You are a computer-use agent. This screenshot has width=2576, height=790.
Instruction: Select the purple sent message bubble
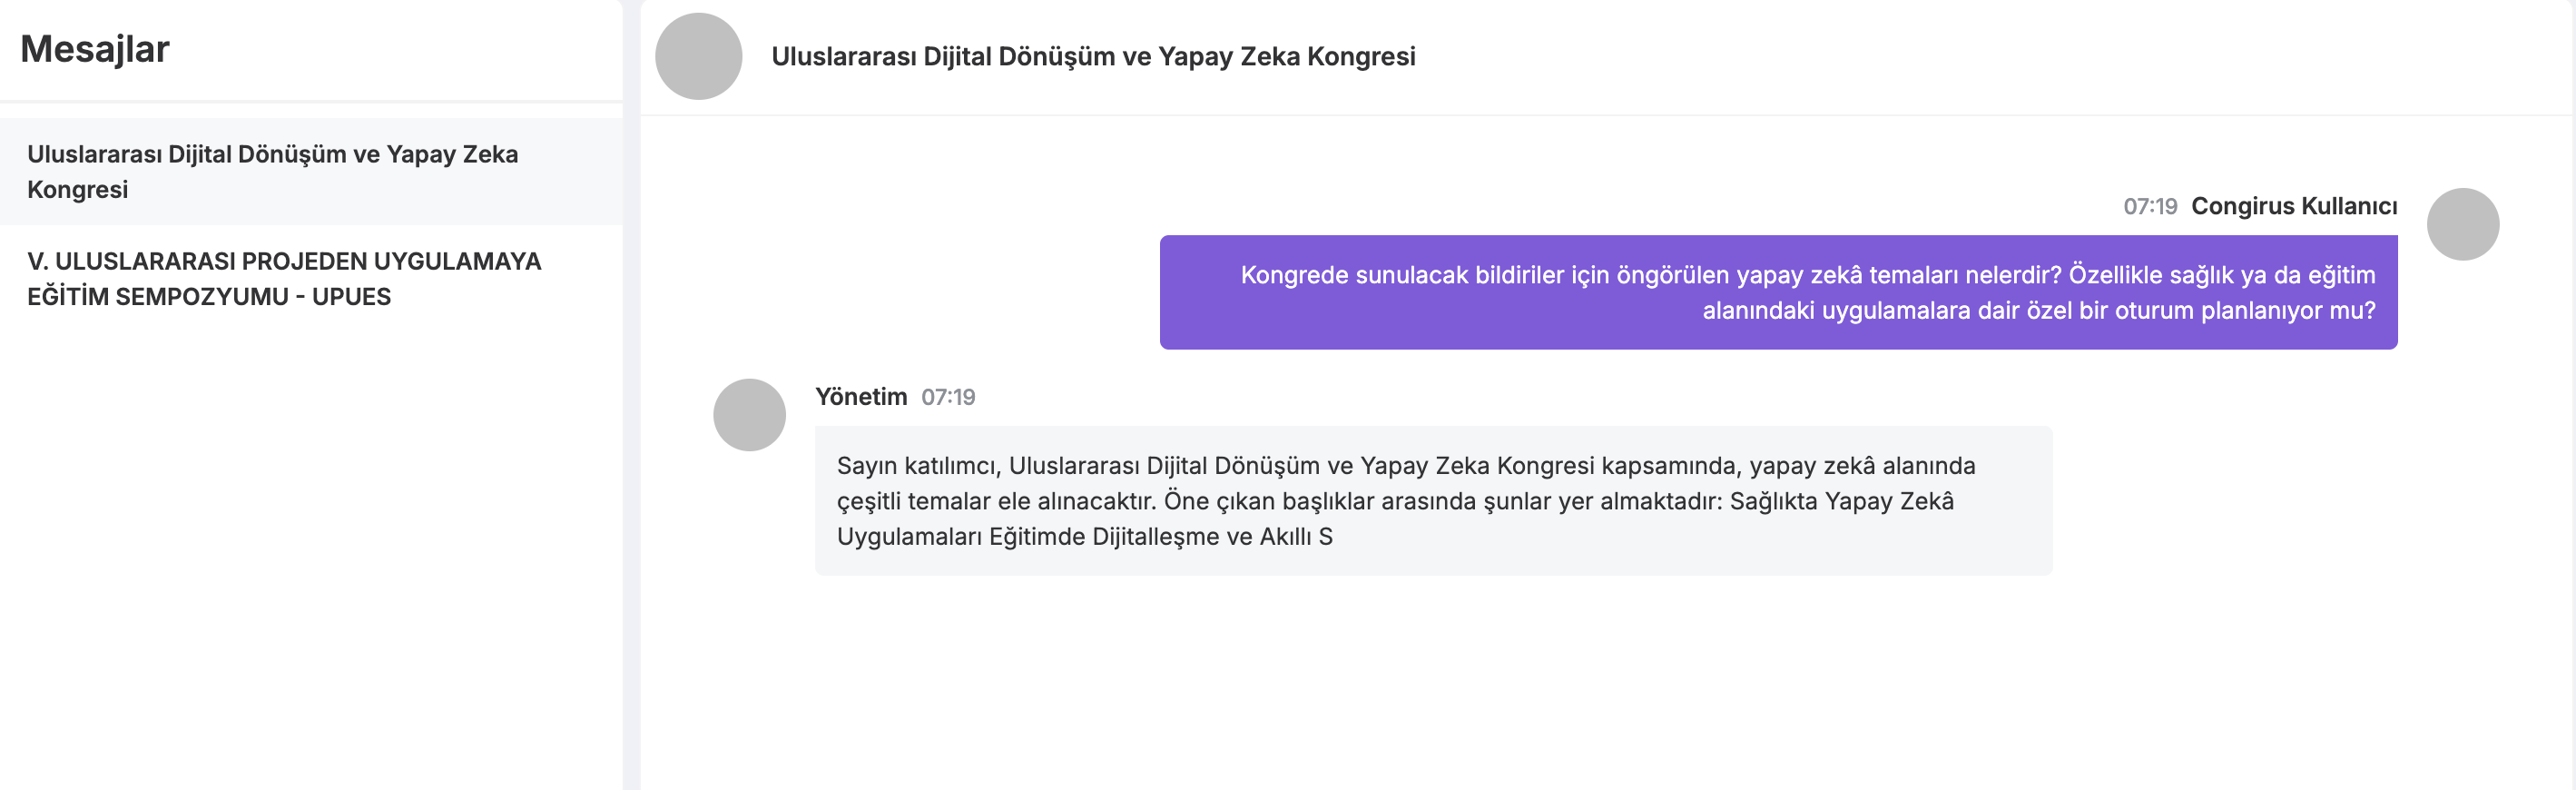tap(1778, 292)
